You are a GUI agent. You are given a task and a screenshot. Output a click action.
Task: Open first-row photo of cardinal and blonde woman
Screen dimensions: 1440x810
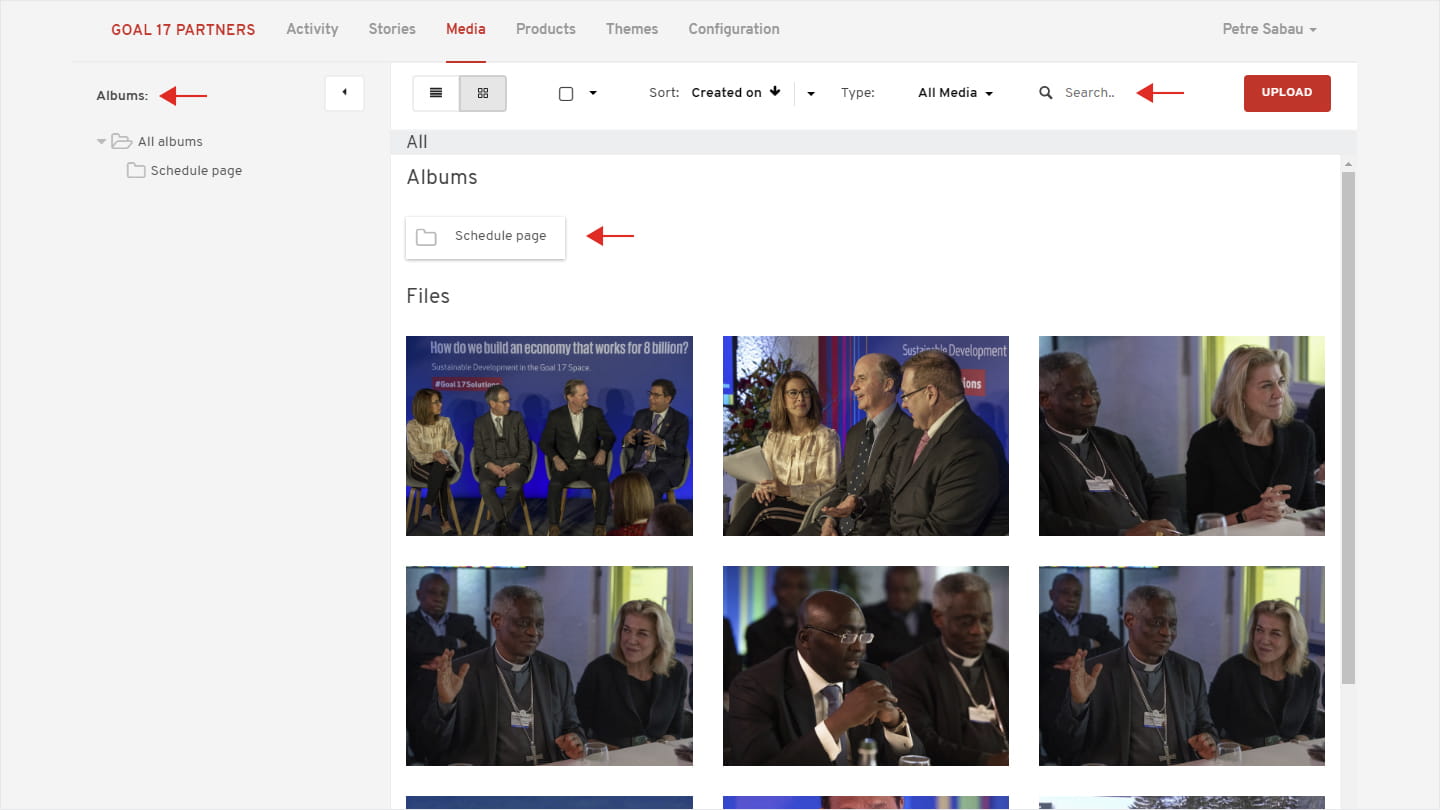[x=1182, y=436]
